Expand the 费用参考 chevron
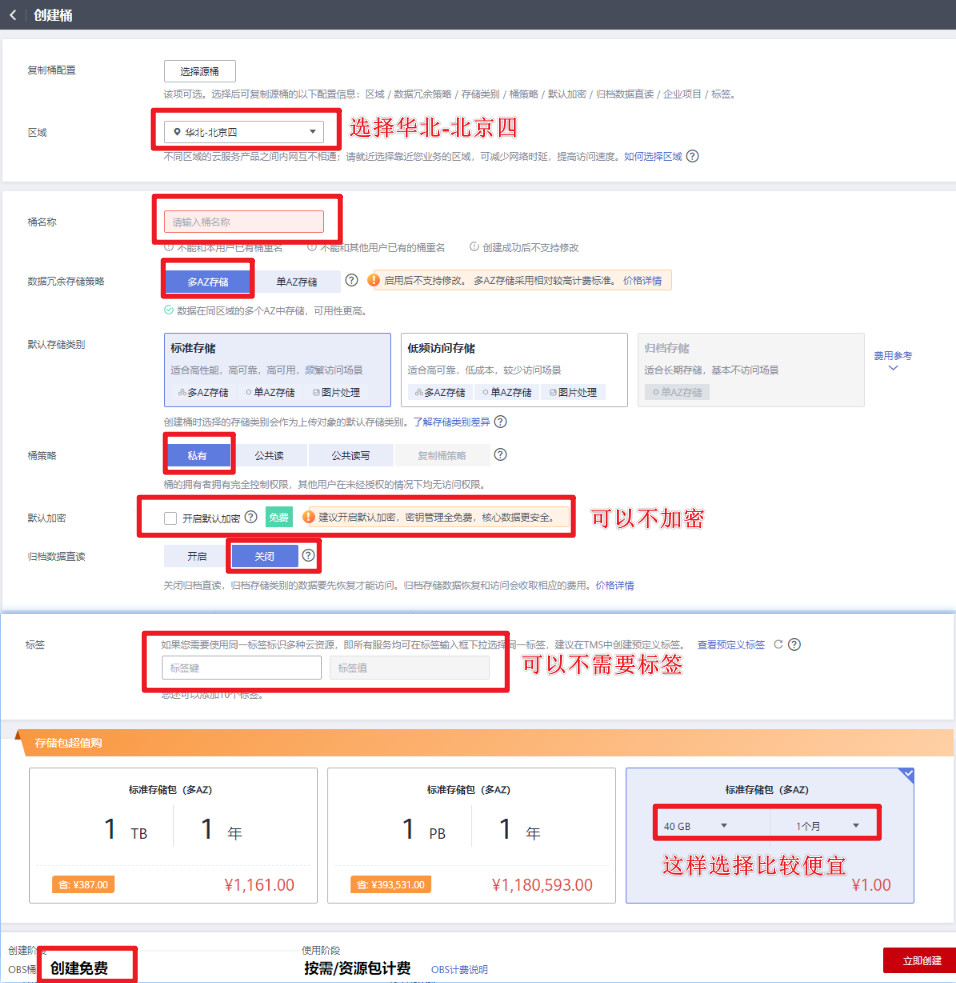The width and height of the screenshot is (956, 983). [893, 368]
